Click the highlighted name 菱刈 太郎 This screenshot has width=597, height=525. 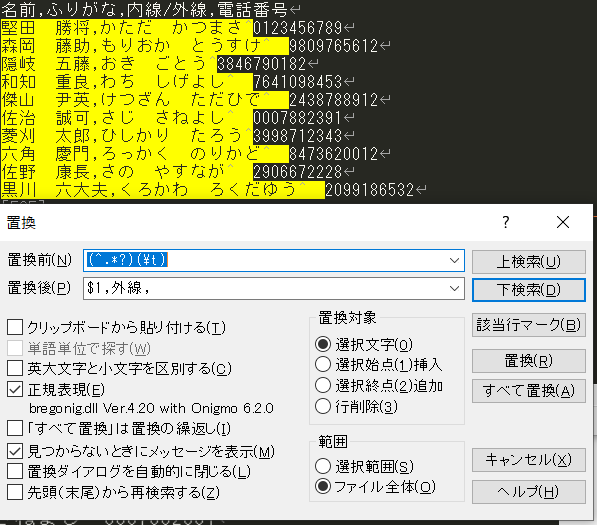coord(46,136)
